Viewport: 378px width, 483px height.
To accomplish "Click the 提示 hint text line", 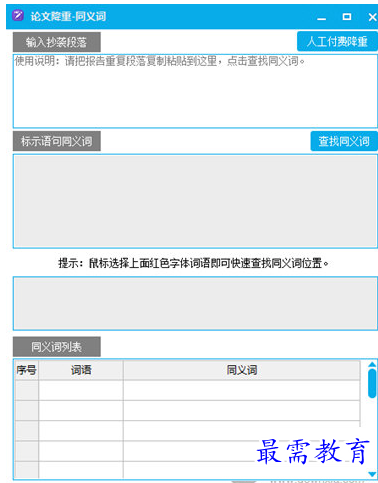I will point(194,263).
